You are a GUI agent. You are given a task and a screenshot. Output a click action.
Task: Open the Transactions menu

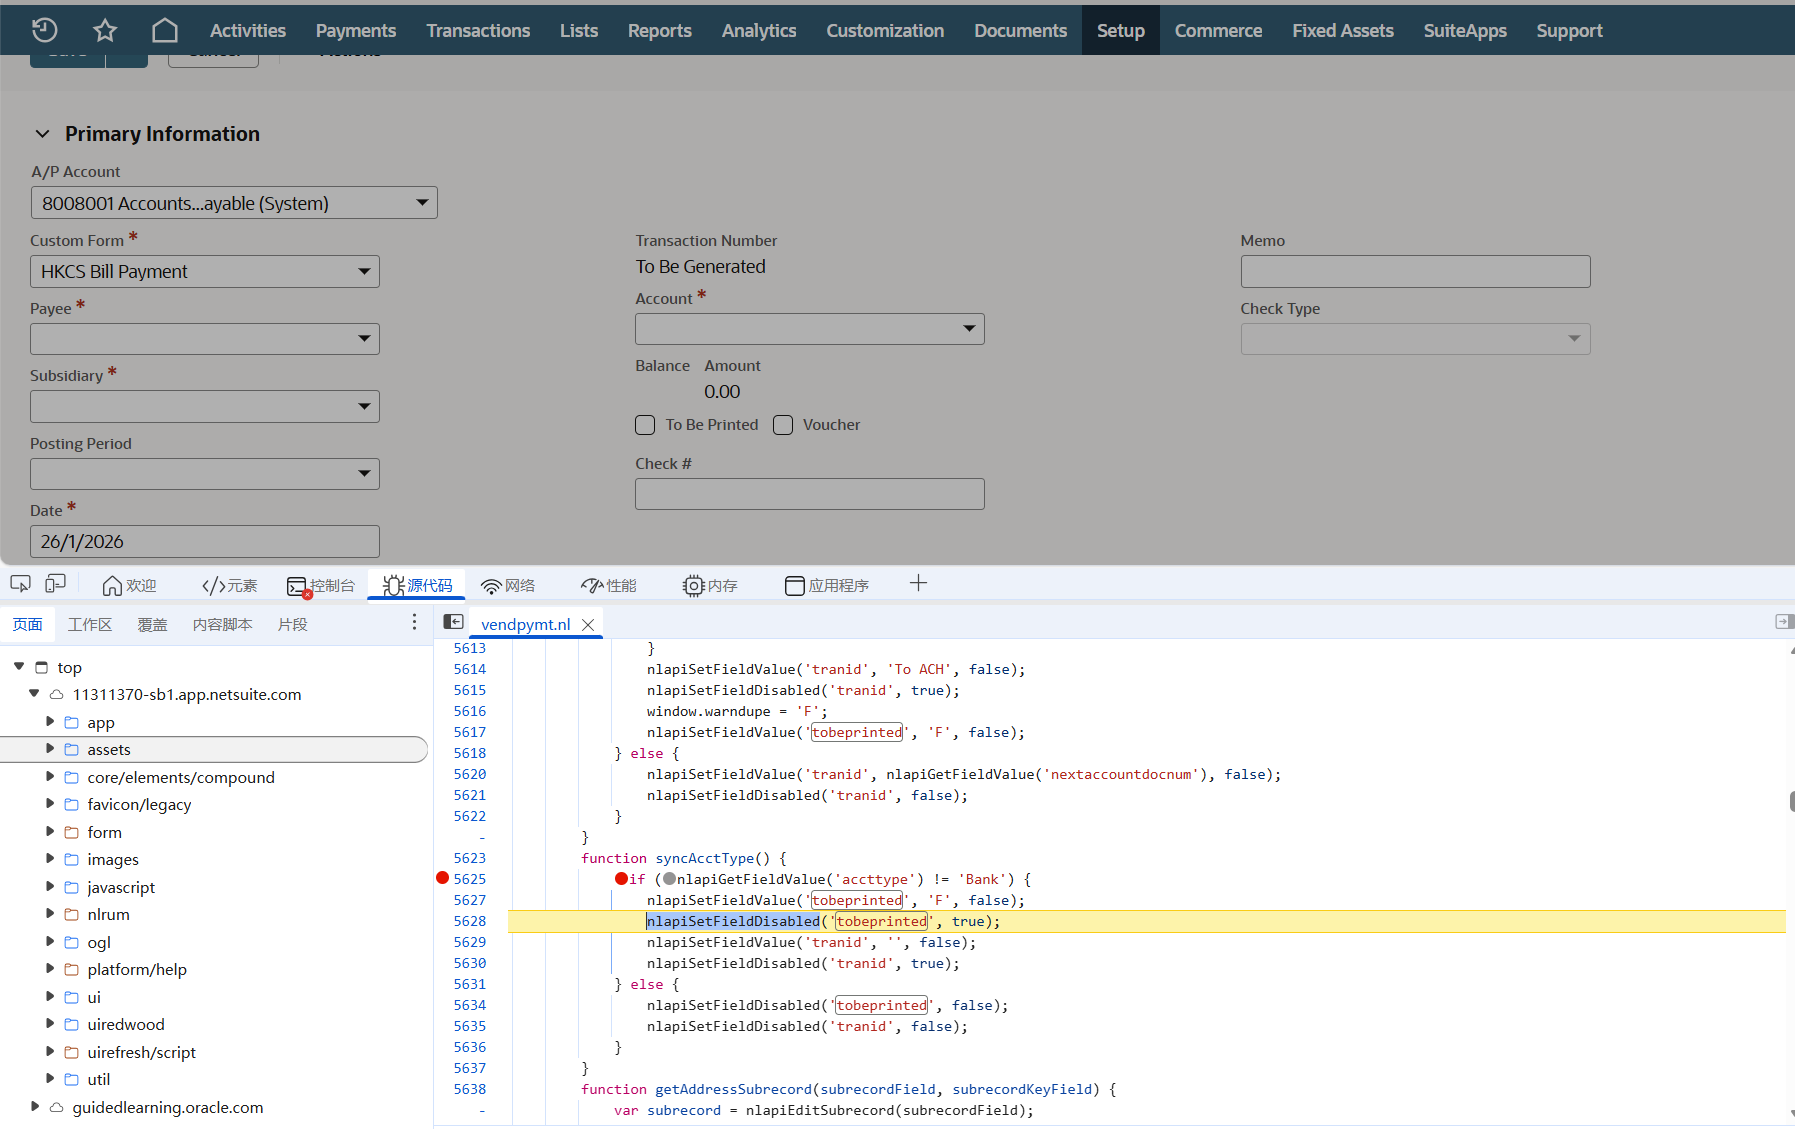point(478,30)
